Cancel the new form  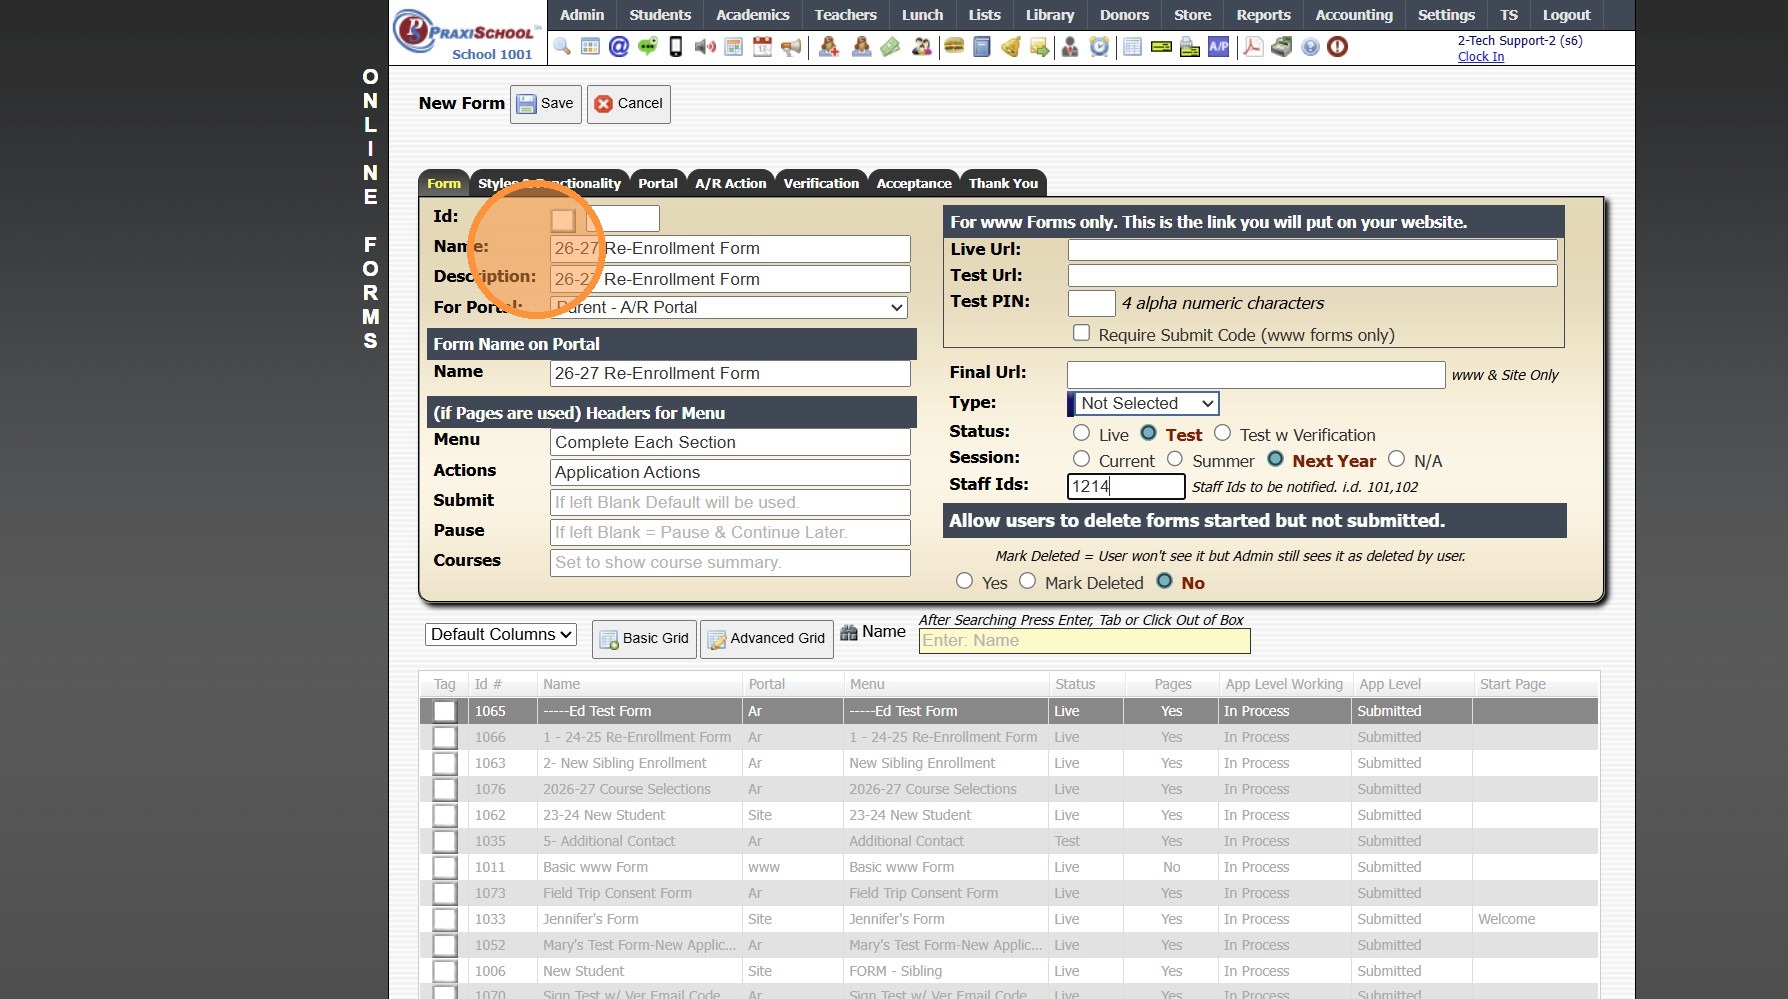tap(629, 104)
